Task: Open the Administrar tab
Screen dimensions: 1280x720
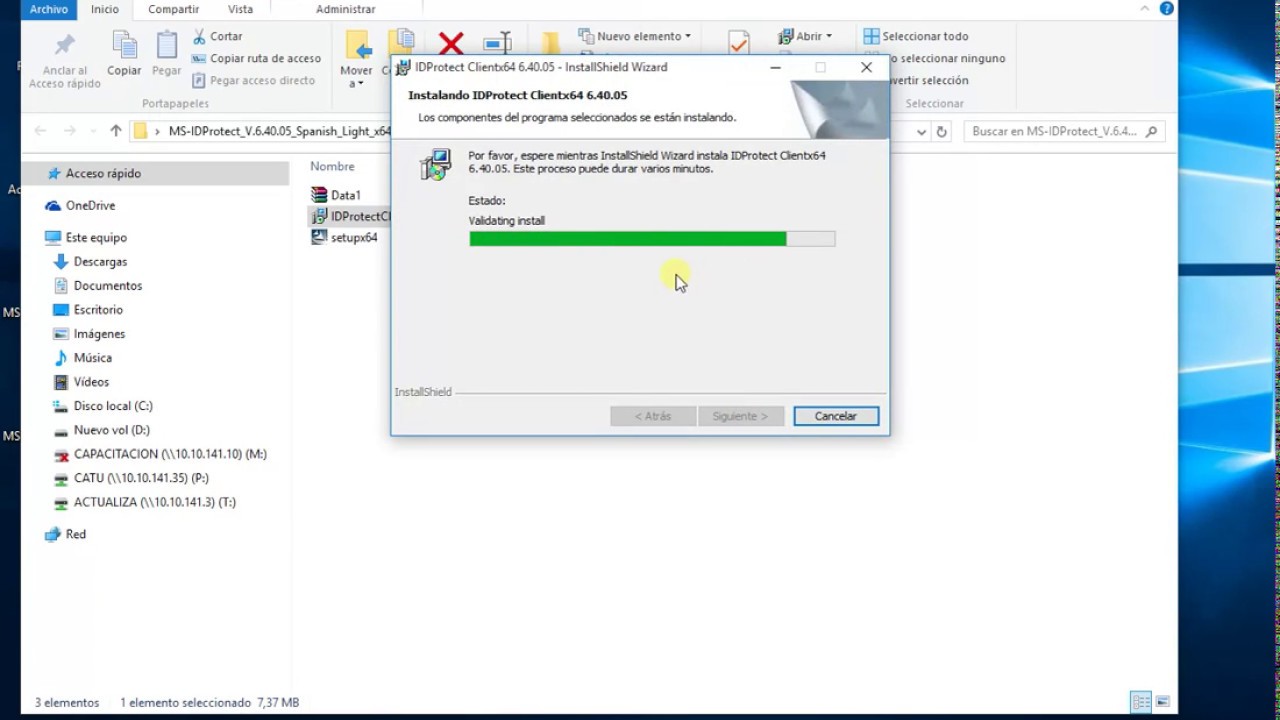Action: 345,9
